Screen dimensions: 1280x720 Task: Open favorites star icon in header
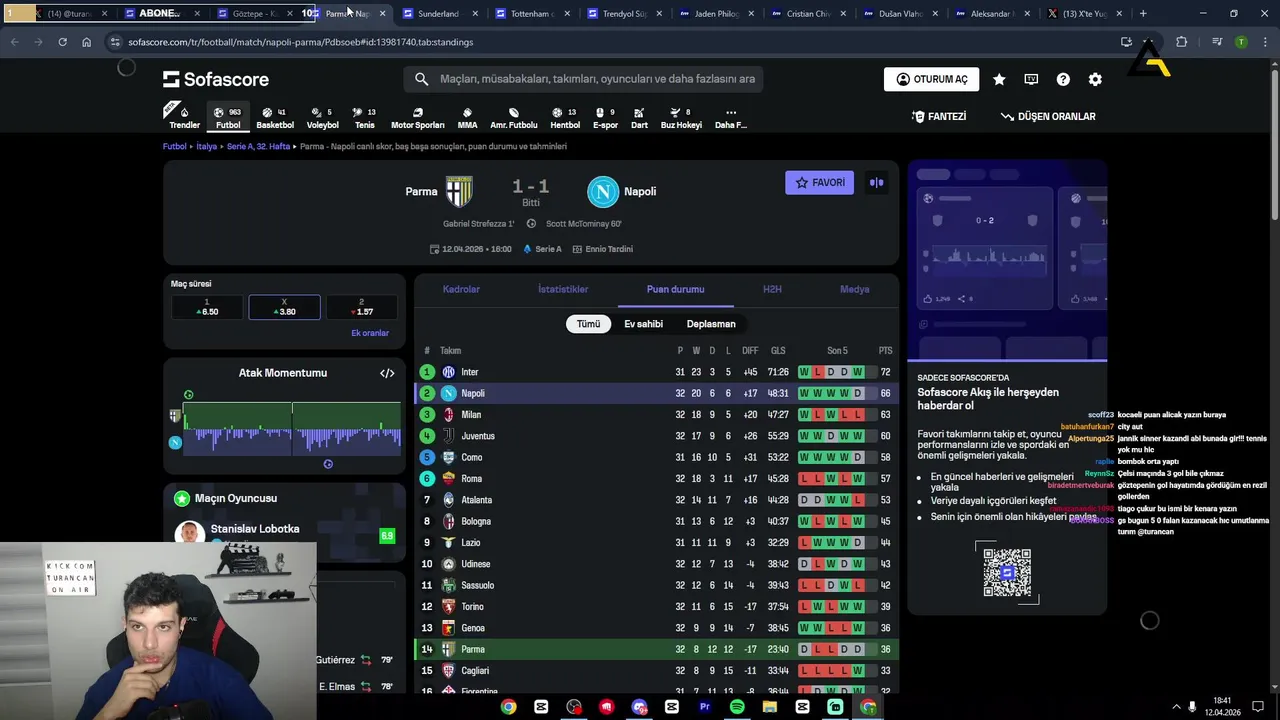click(999, 79)
